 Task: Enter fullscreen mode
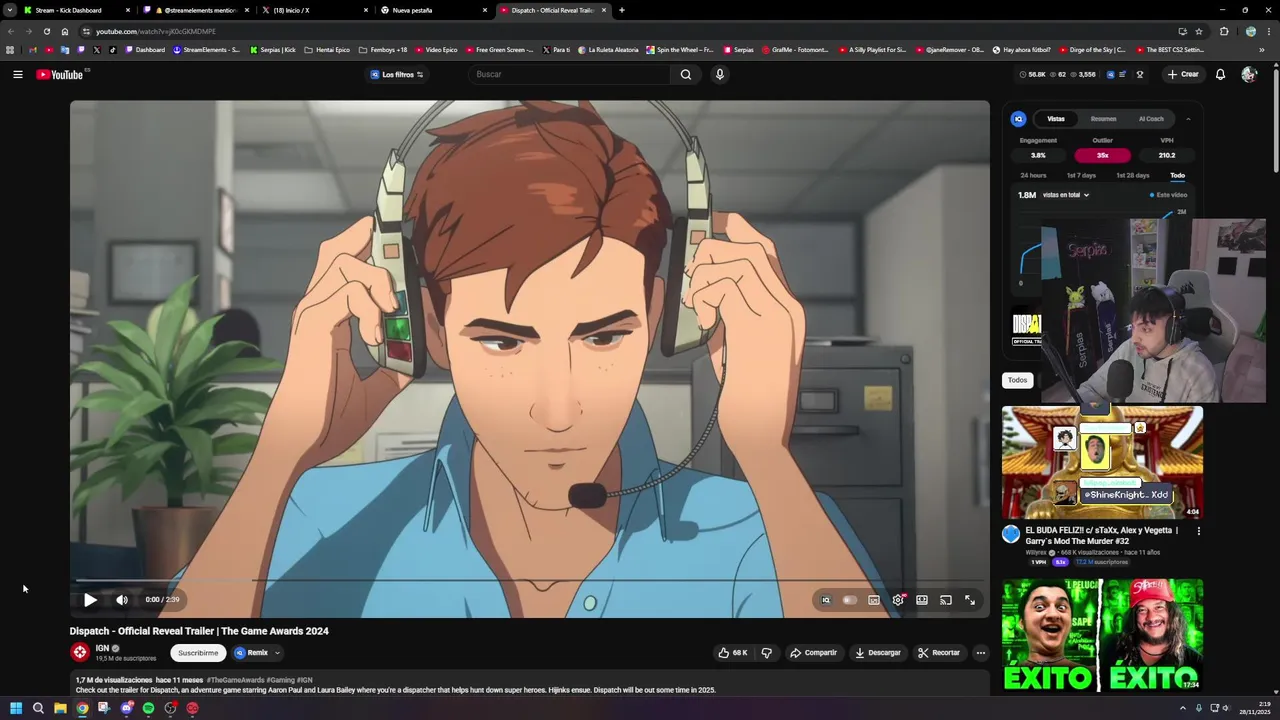click(970, 600)
